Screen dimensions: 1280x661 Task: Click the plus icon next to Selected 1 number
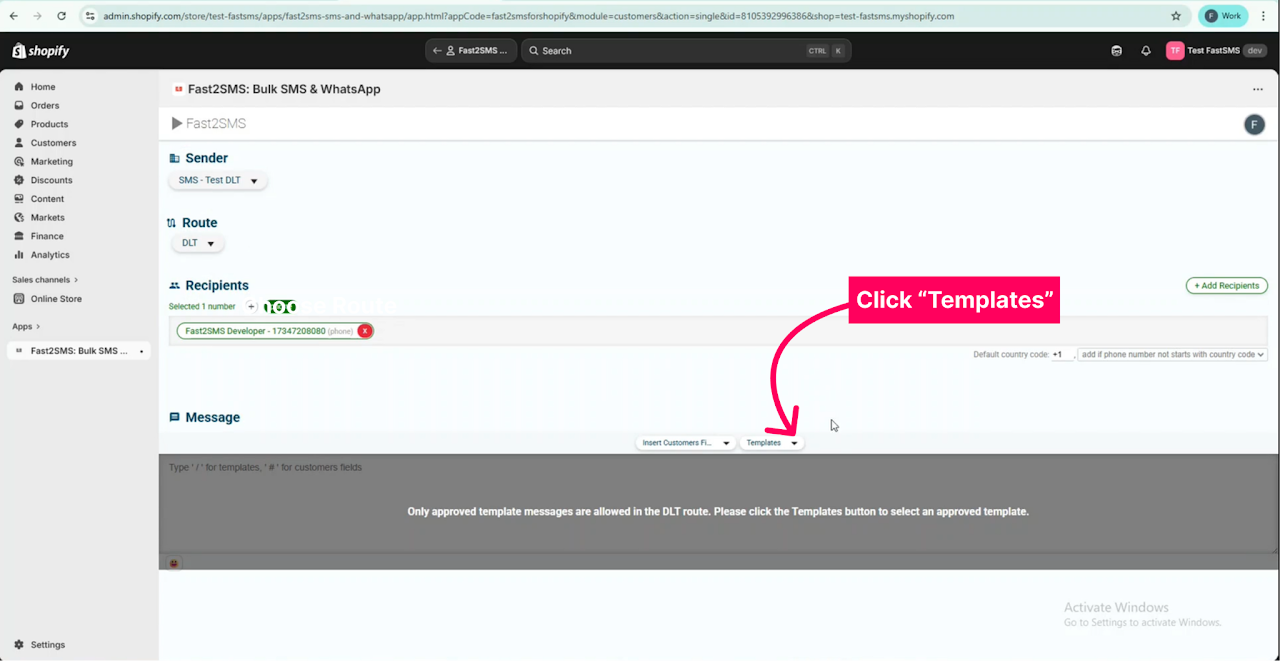coord(251,307)
